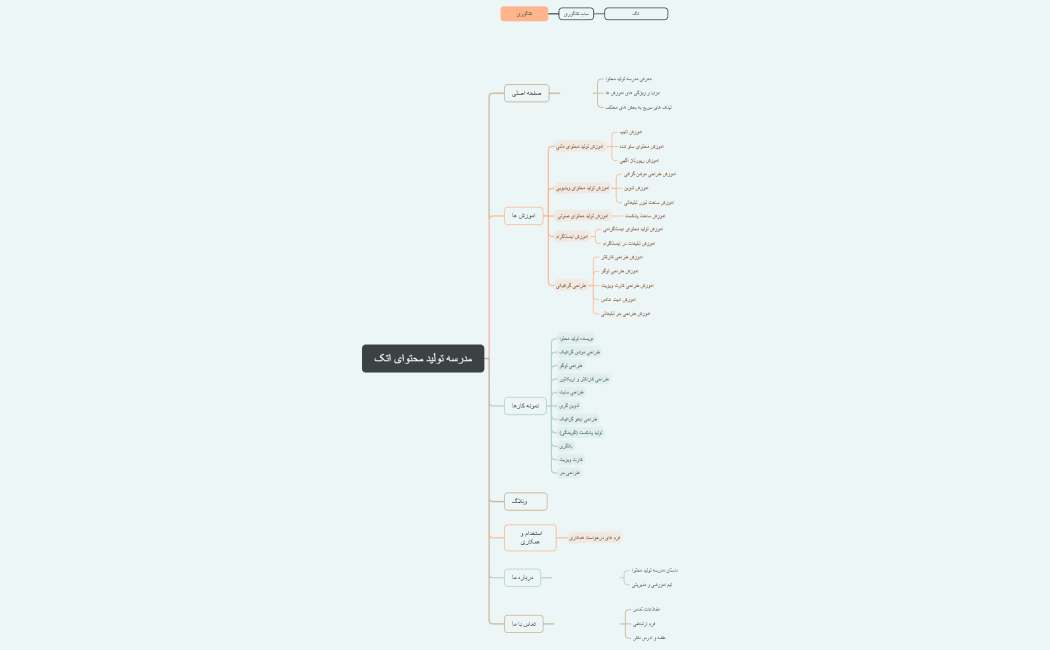The height and width of the screenshot is (650, 1050).
Task: Select the تماس با ما node
Action: click(524, 624)
